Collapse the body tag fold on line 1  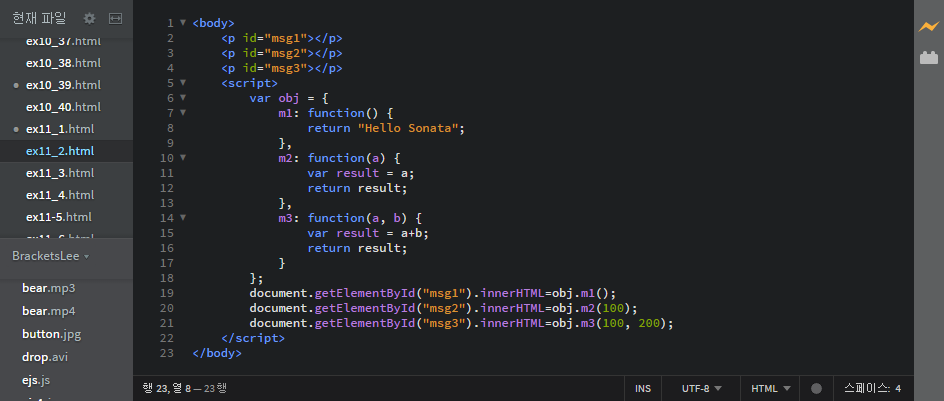tap(183, 23)
